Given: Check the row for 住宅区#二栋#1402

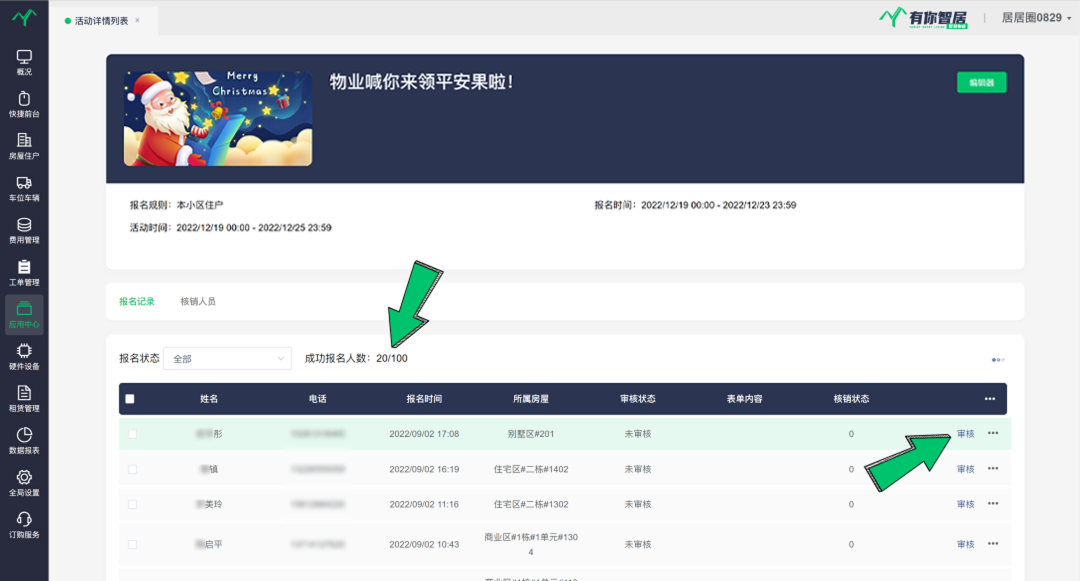Looking at the screenshot, I should coord(132,469).
